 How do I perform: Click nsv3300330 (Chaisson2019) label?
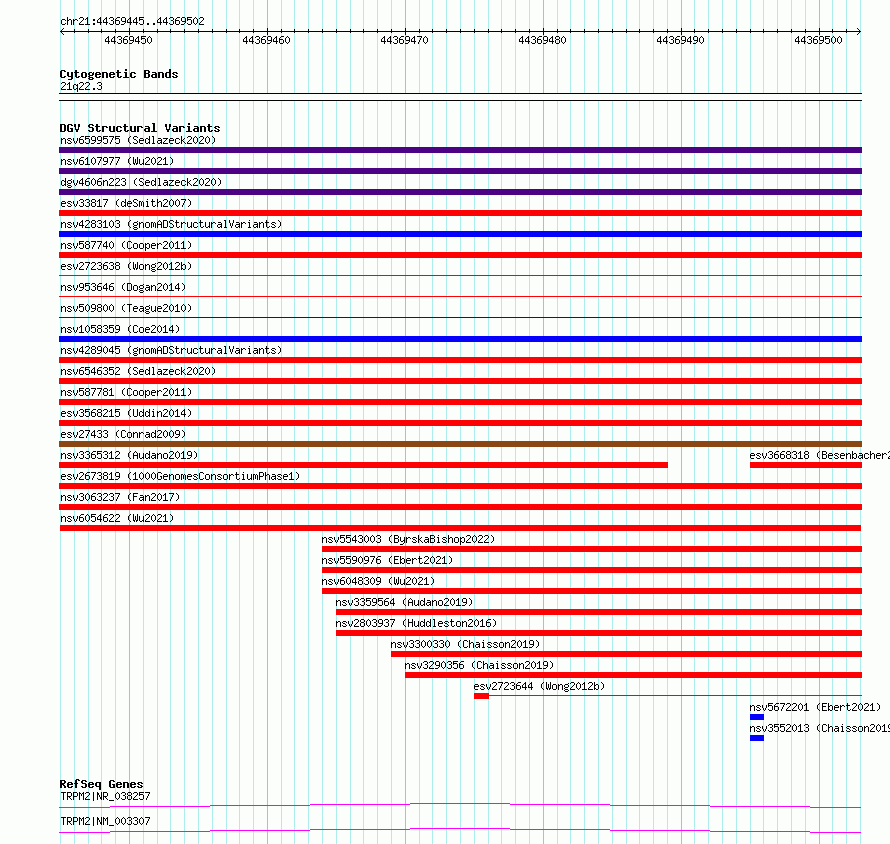pyautogui.click(x=465, y=644)
